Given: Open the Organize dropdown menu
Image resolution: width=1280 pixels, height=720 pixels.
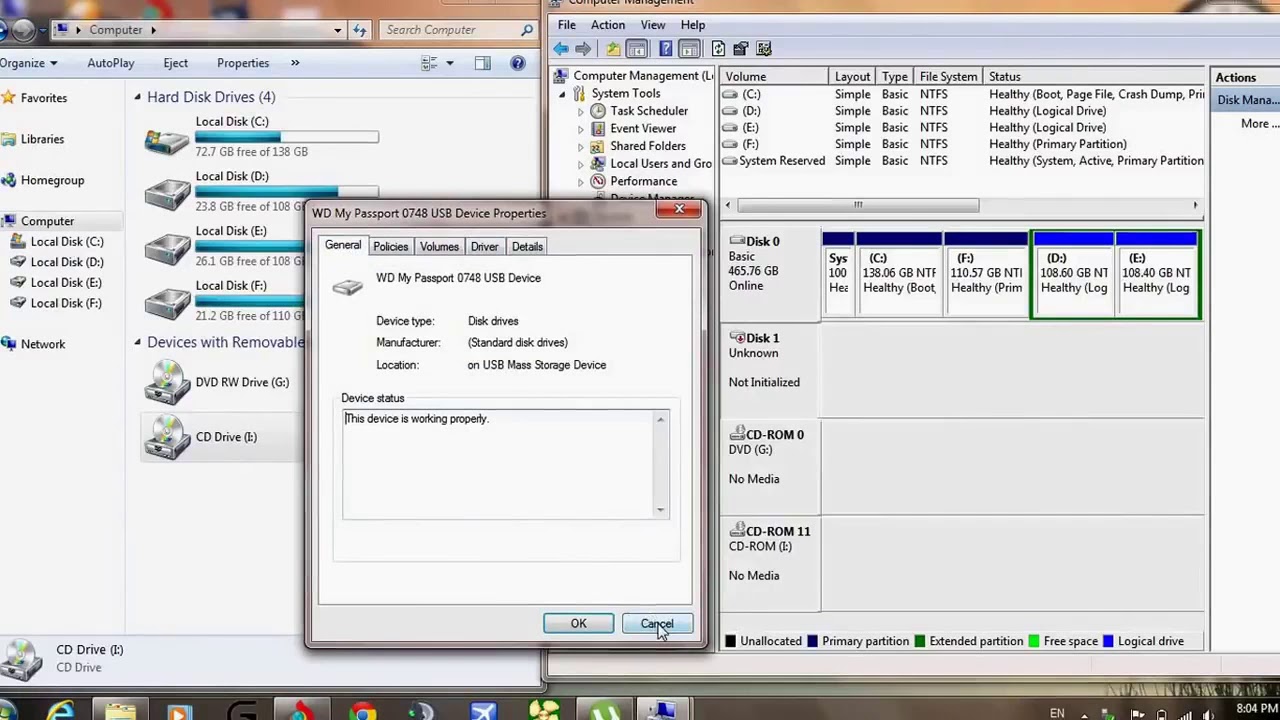Looking at the screenshot, I should point(28,63).
